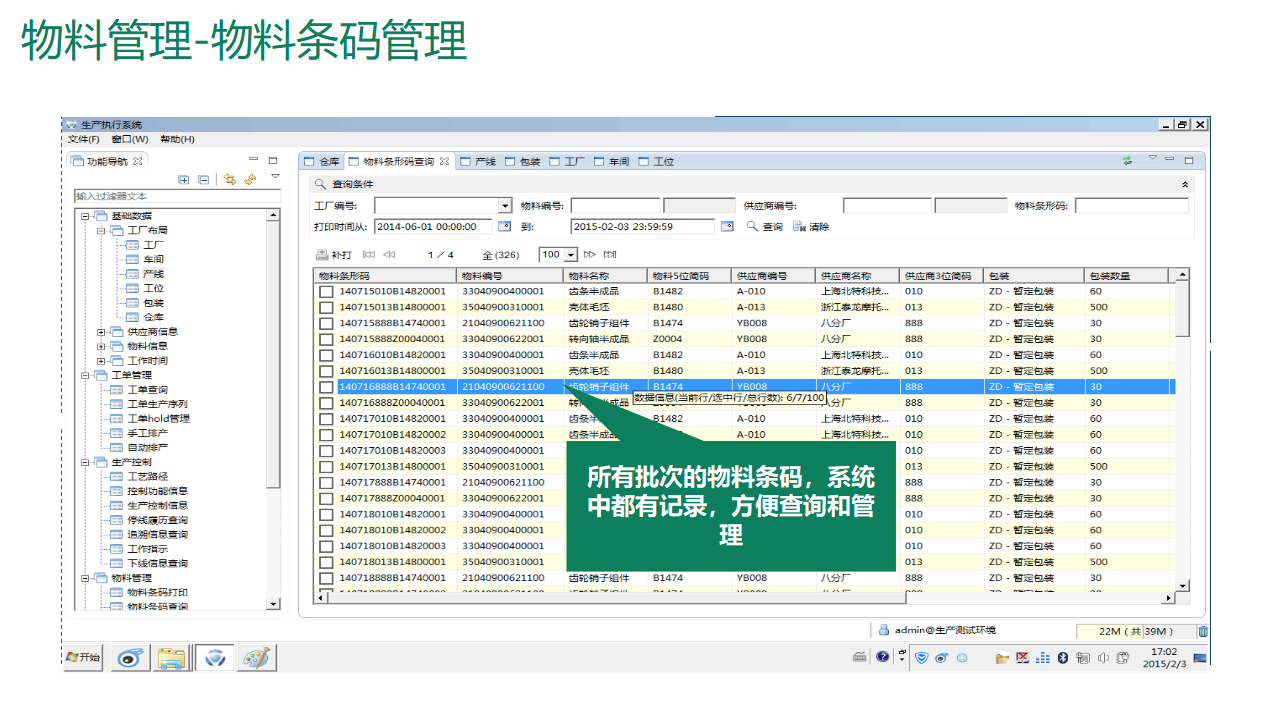Open the Paint palette taskbar icon

[x=257, y=658]
